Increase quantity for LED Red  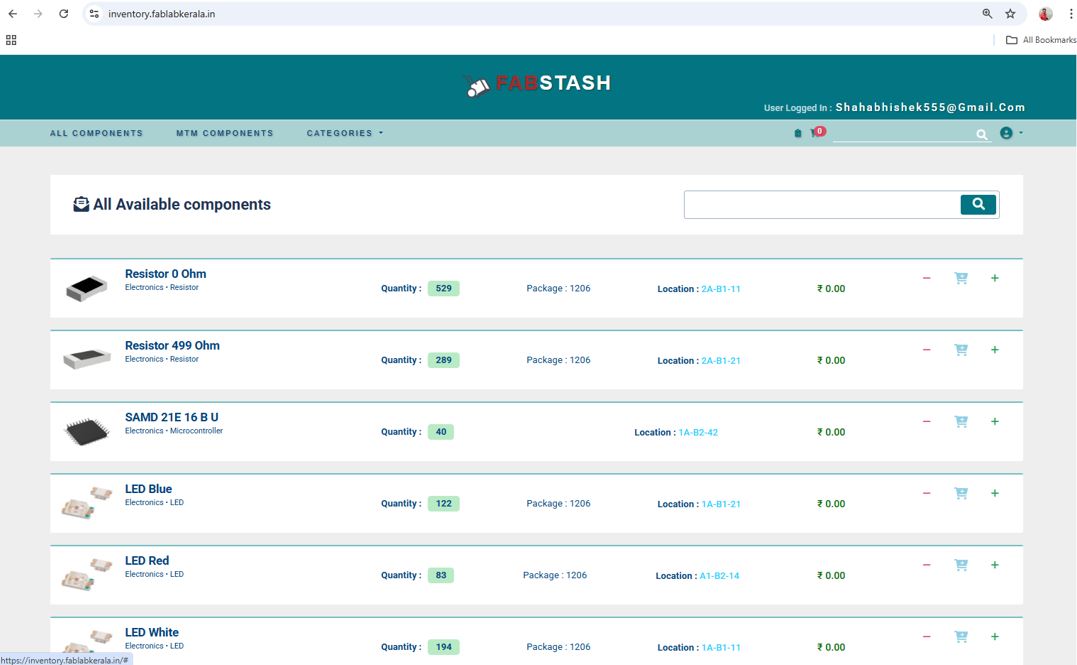tap(995, 565)
